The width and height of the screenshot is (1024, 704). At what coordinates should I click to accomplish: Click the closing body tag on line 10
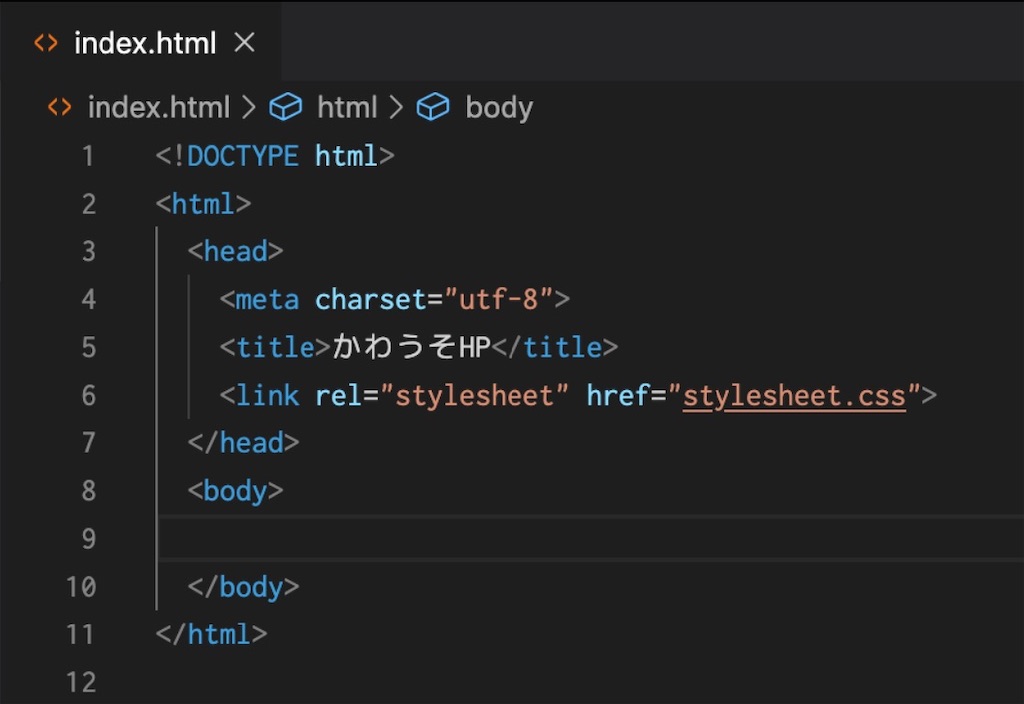coord(246,587)
